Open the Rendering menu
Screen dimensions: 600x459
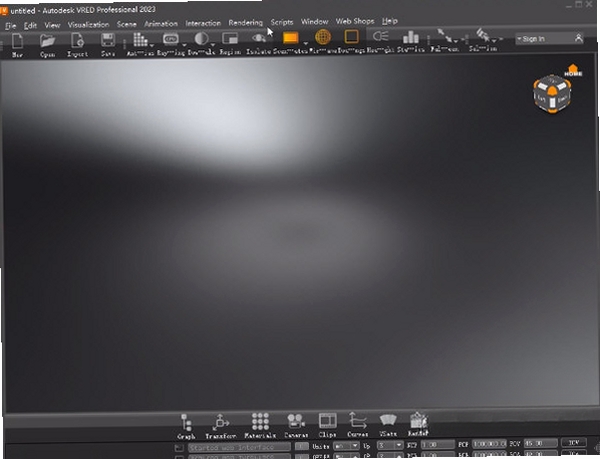pyautogui.click(x=246, y=23)
